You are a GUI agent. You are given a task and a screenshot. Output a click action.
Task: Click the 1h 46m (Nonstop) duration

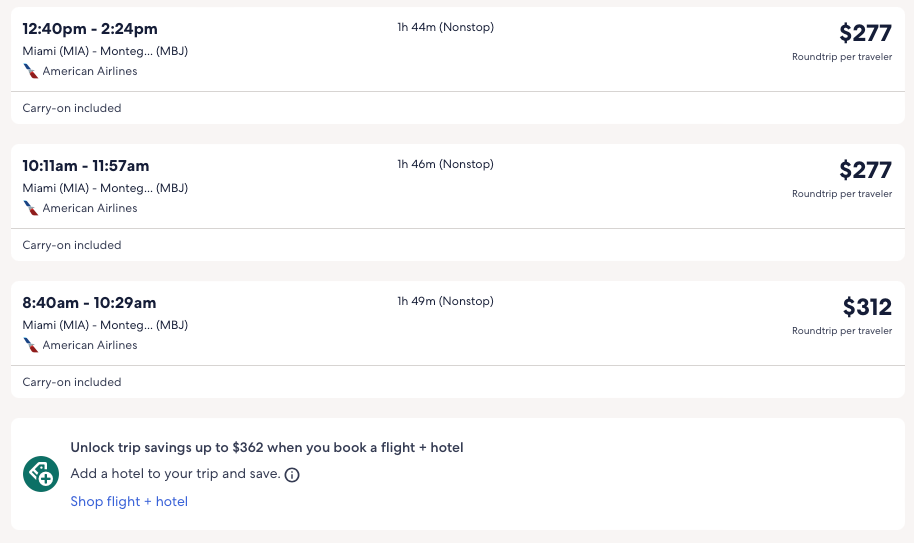coord(445,164)
